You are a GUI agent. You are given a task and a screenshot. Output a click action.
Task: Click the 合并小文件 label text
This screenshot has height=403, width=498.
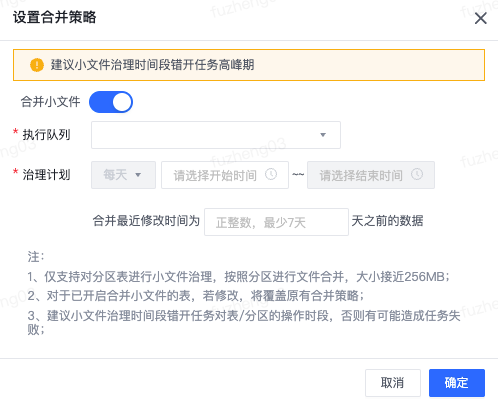(50, 102)
